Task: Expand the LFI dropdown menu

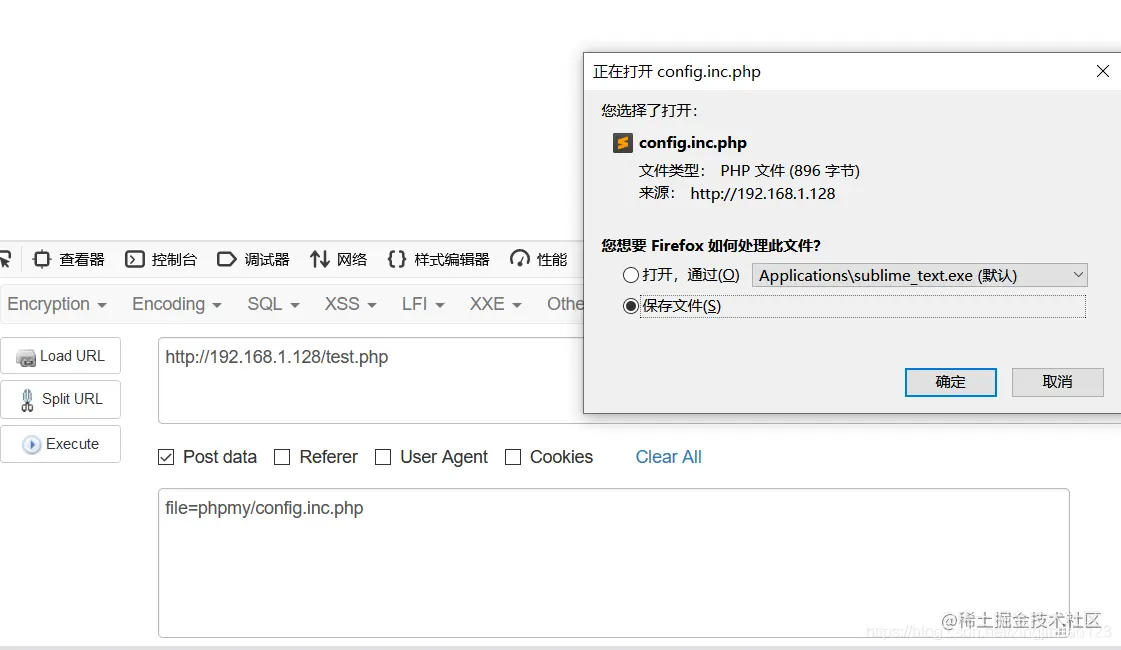Action: (423, 304)
